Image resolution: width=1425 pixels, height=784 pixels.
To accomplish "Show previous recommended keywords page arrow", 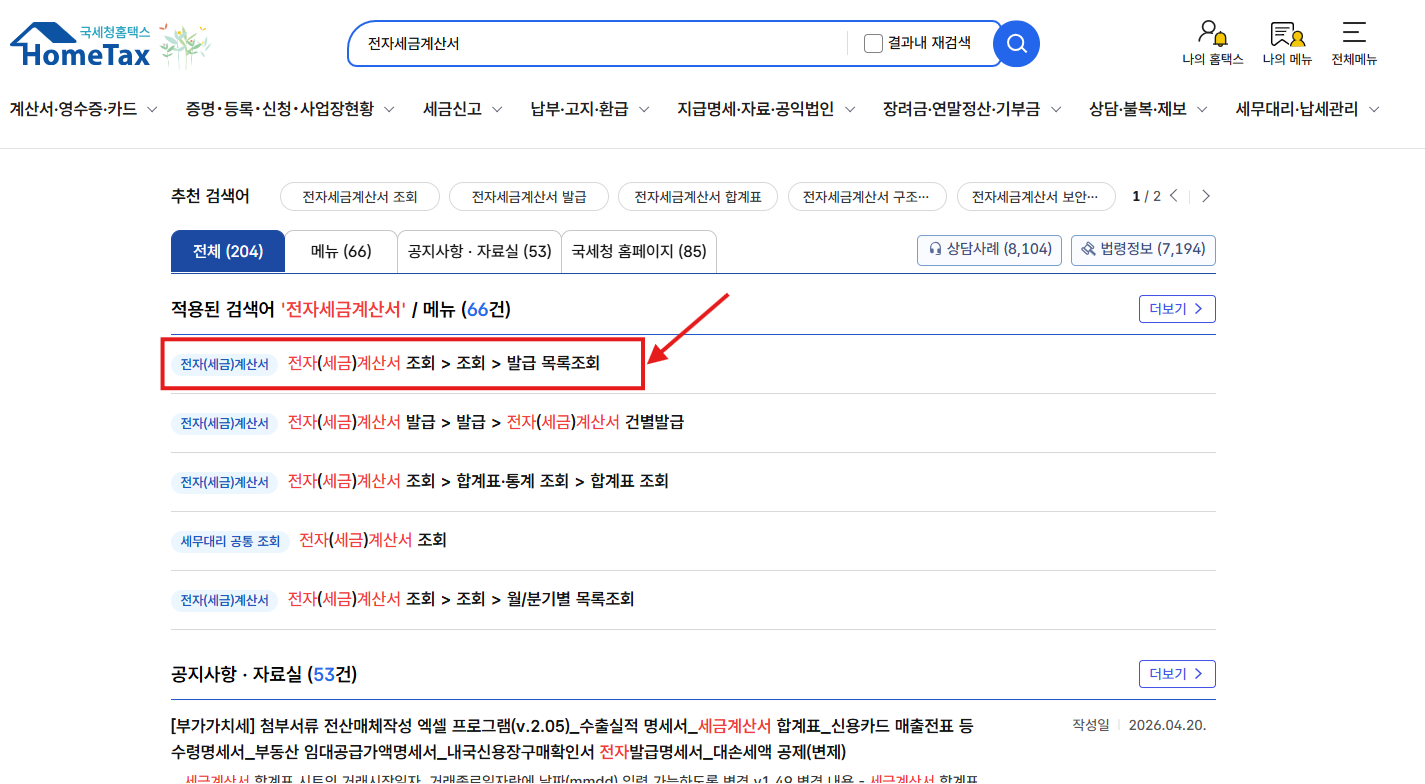I will point(1174,196).
